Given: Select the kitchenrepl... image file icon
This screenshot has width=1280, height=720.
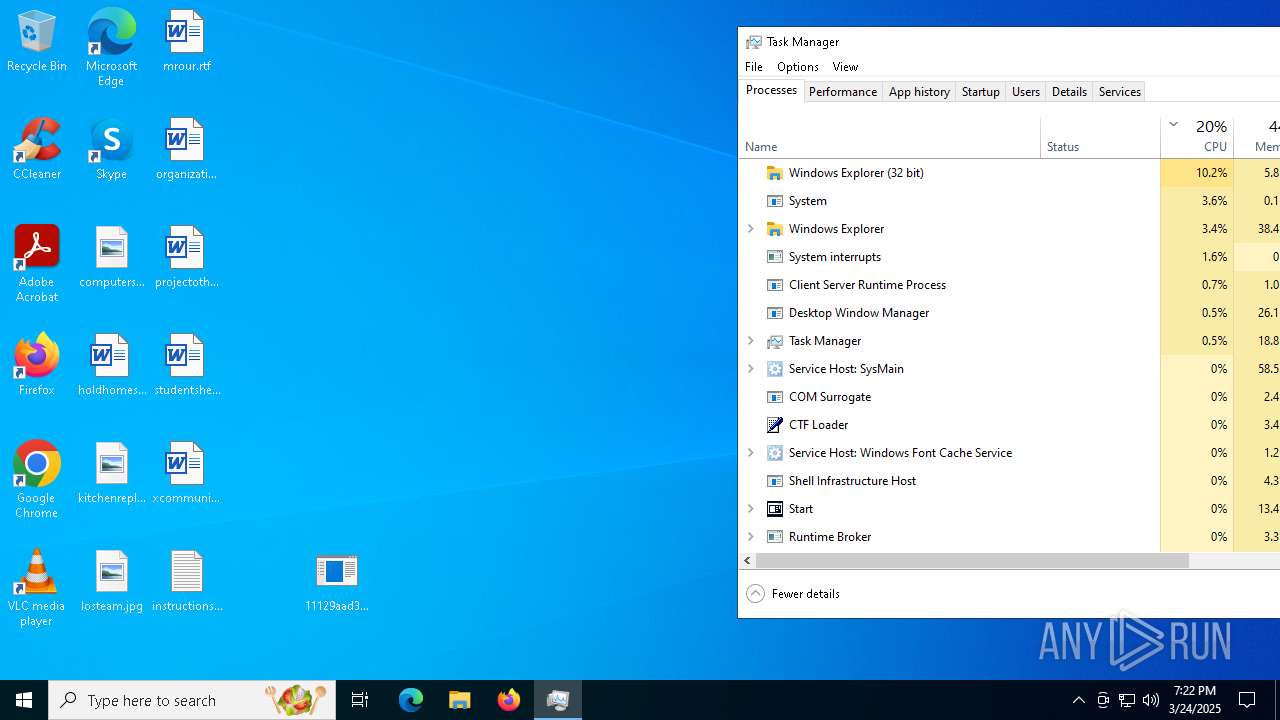Looking at the screenshot, I should [111, 473].
